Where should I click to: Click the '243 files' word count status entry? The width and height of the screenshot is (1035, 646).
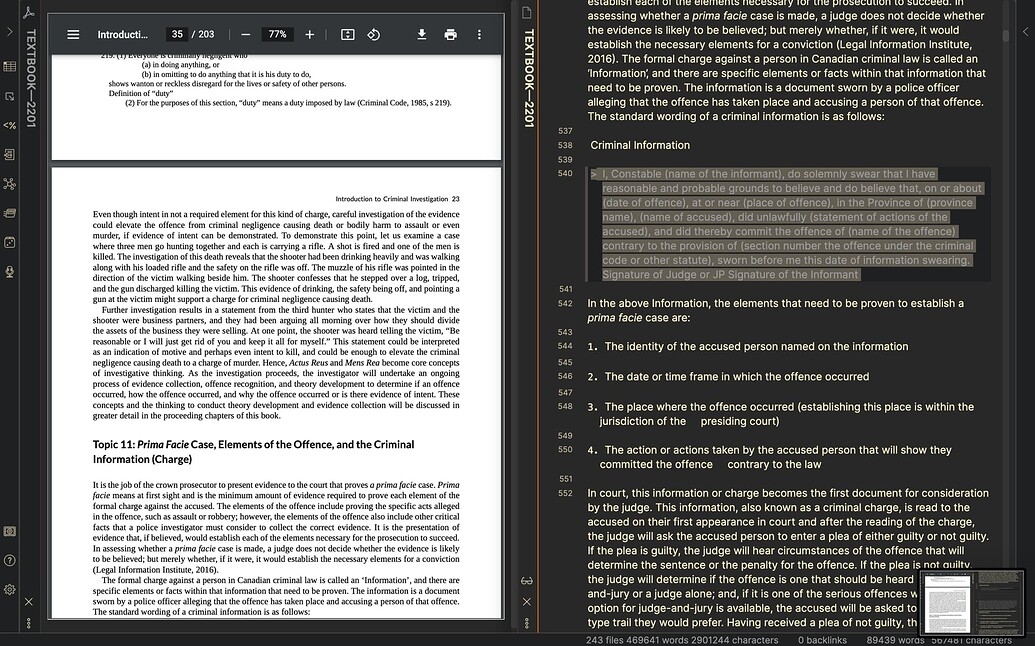point(682,640)
